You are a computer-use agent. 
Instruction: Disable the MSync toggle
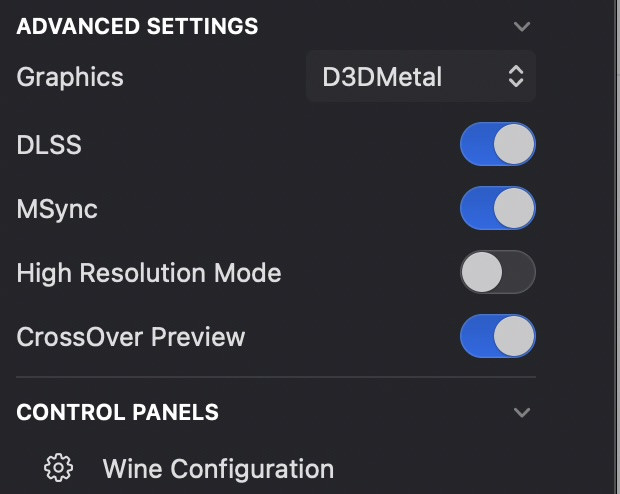[497, 209]
